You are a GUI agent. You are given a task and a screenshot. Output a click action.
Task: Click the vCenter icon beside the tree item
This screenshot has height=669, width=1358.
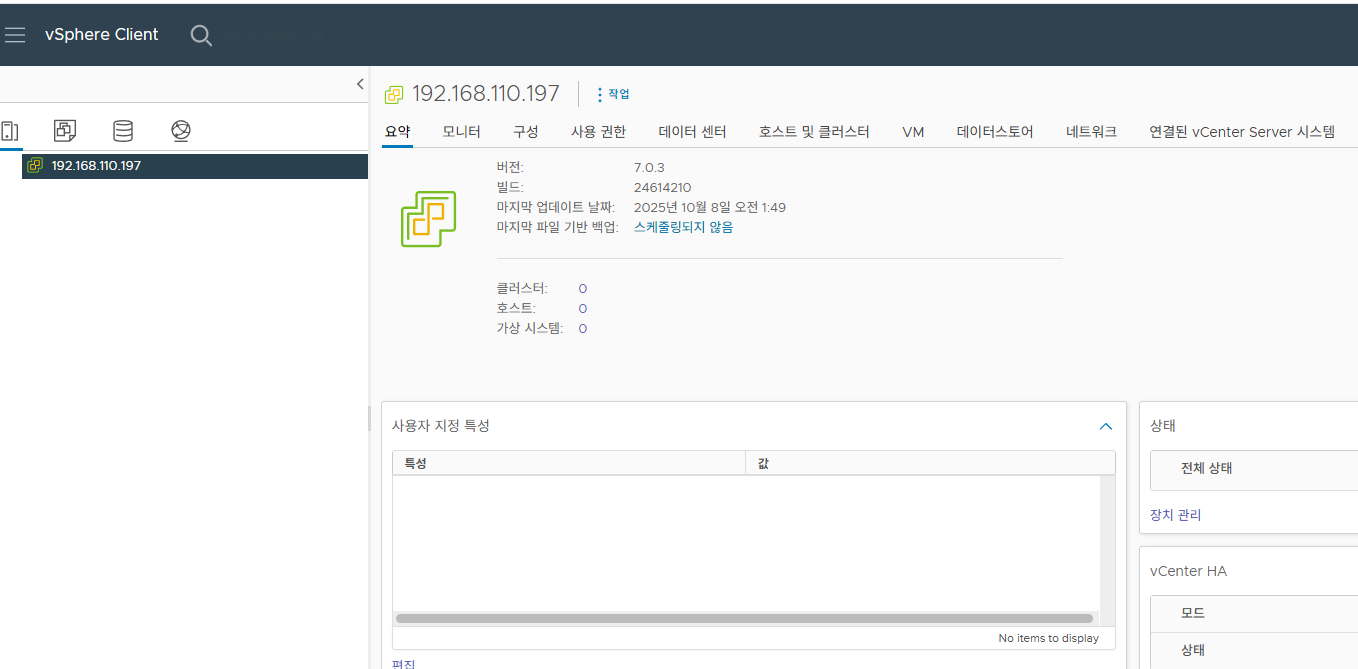point(36,166)
